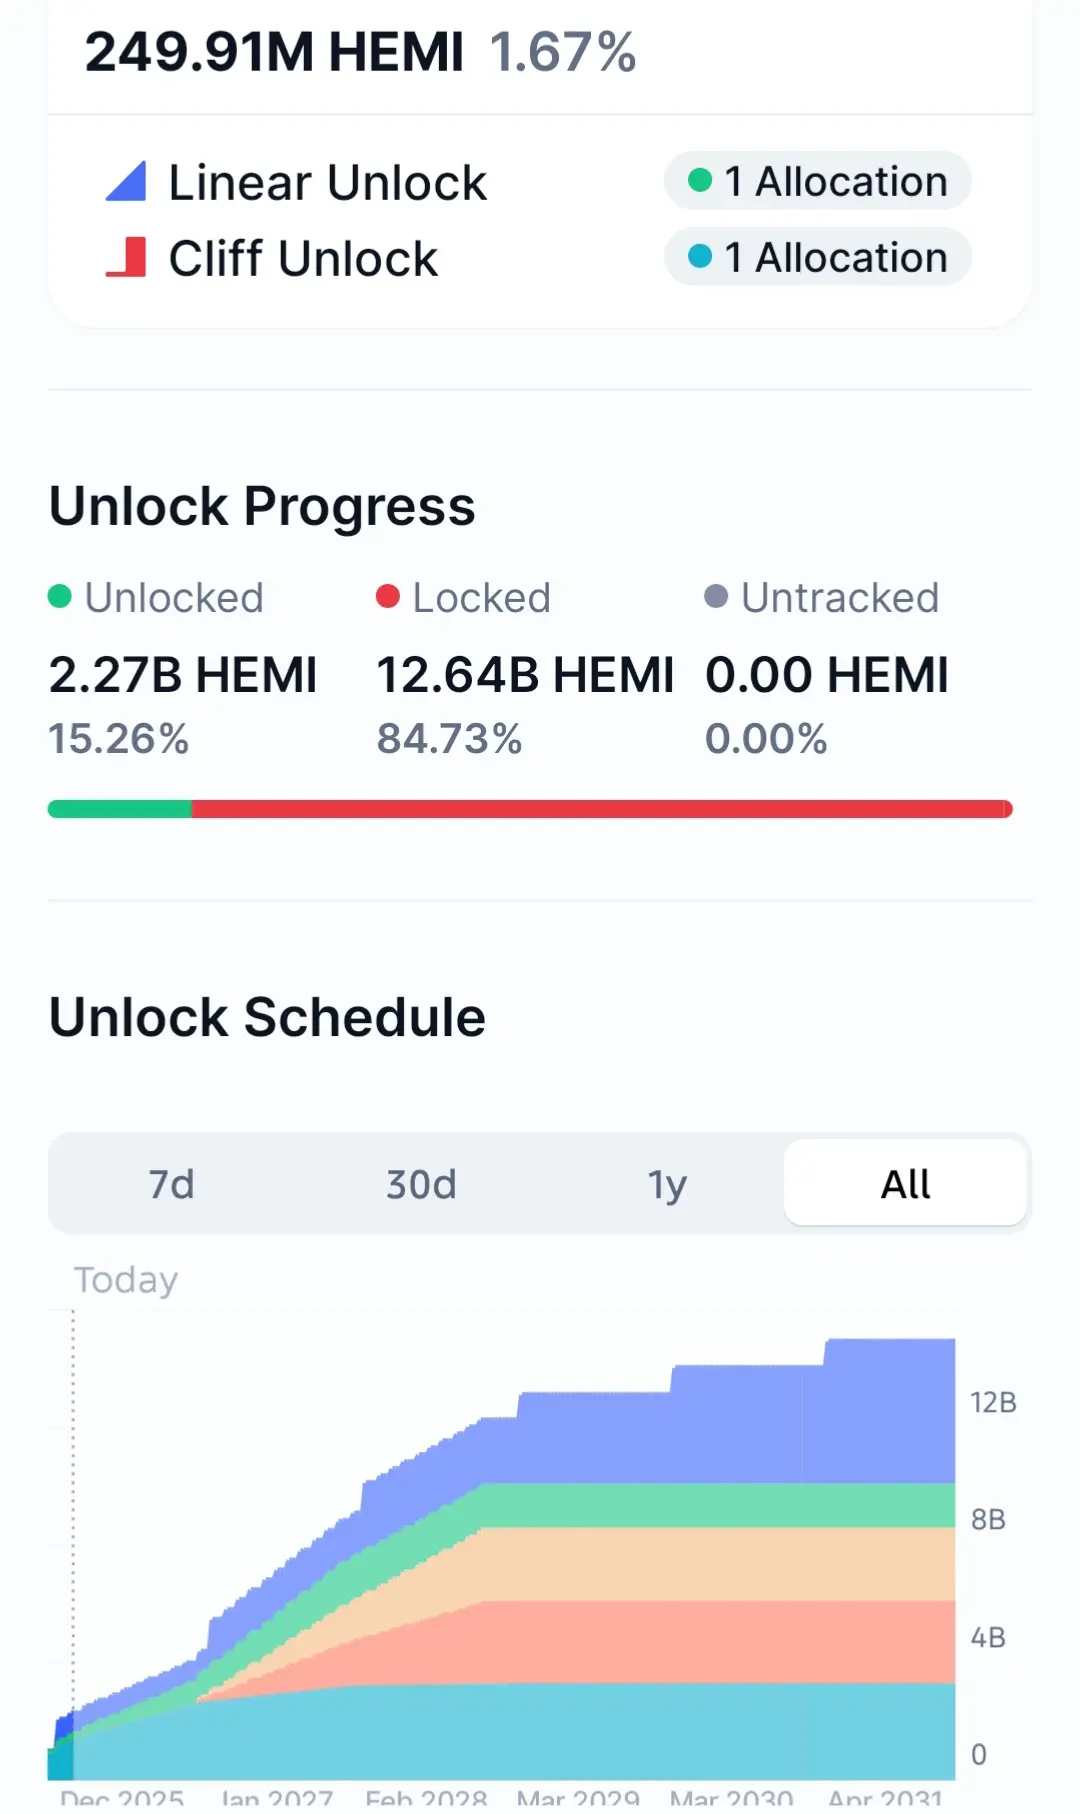Select the All schedule range tab

coord(905,1184)
